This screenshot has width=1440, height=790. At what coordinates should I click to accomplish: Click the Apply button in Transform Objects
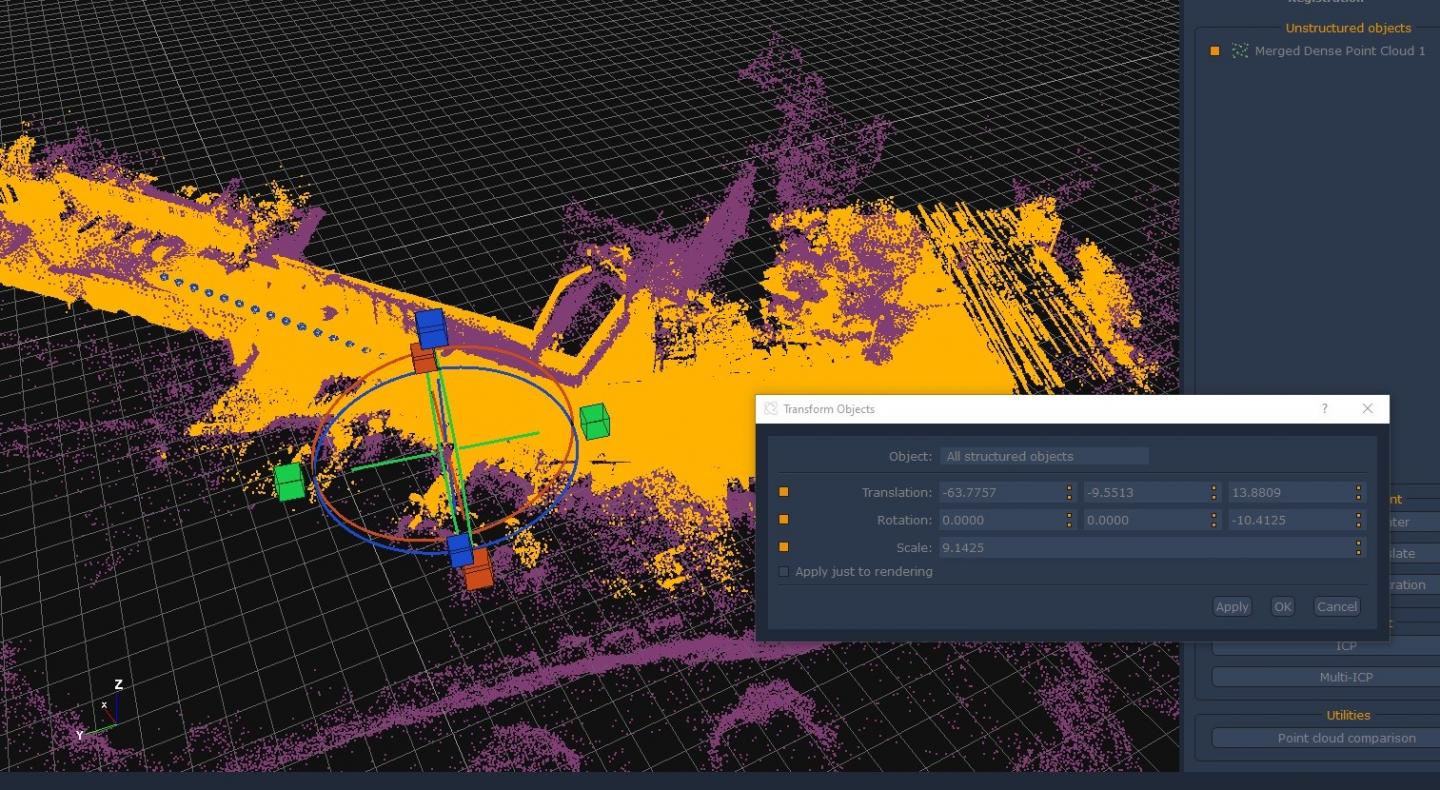click(1232, 607)
